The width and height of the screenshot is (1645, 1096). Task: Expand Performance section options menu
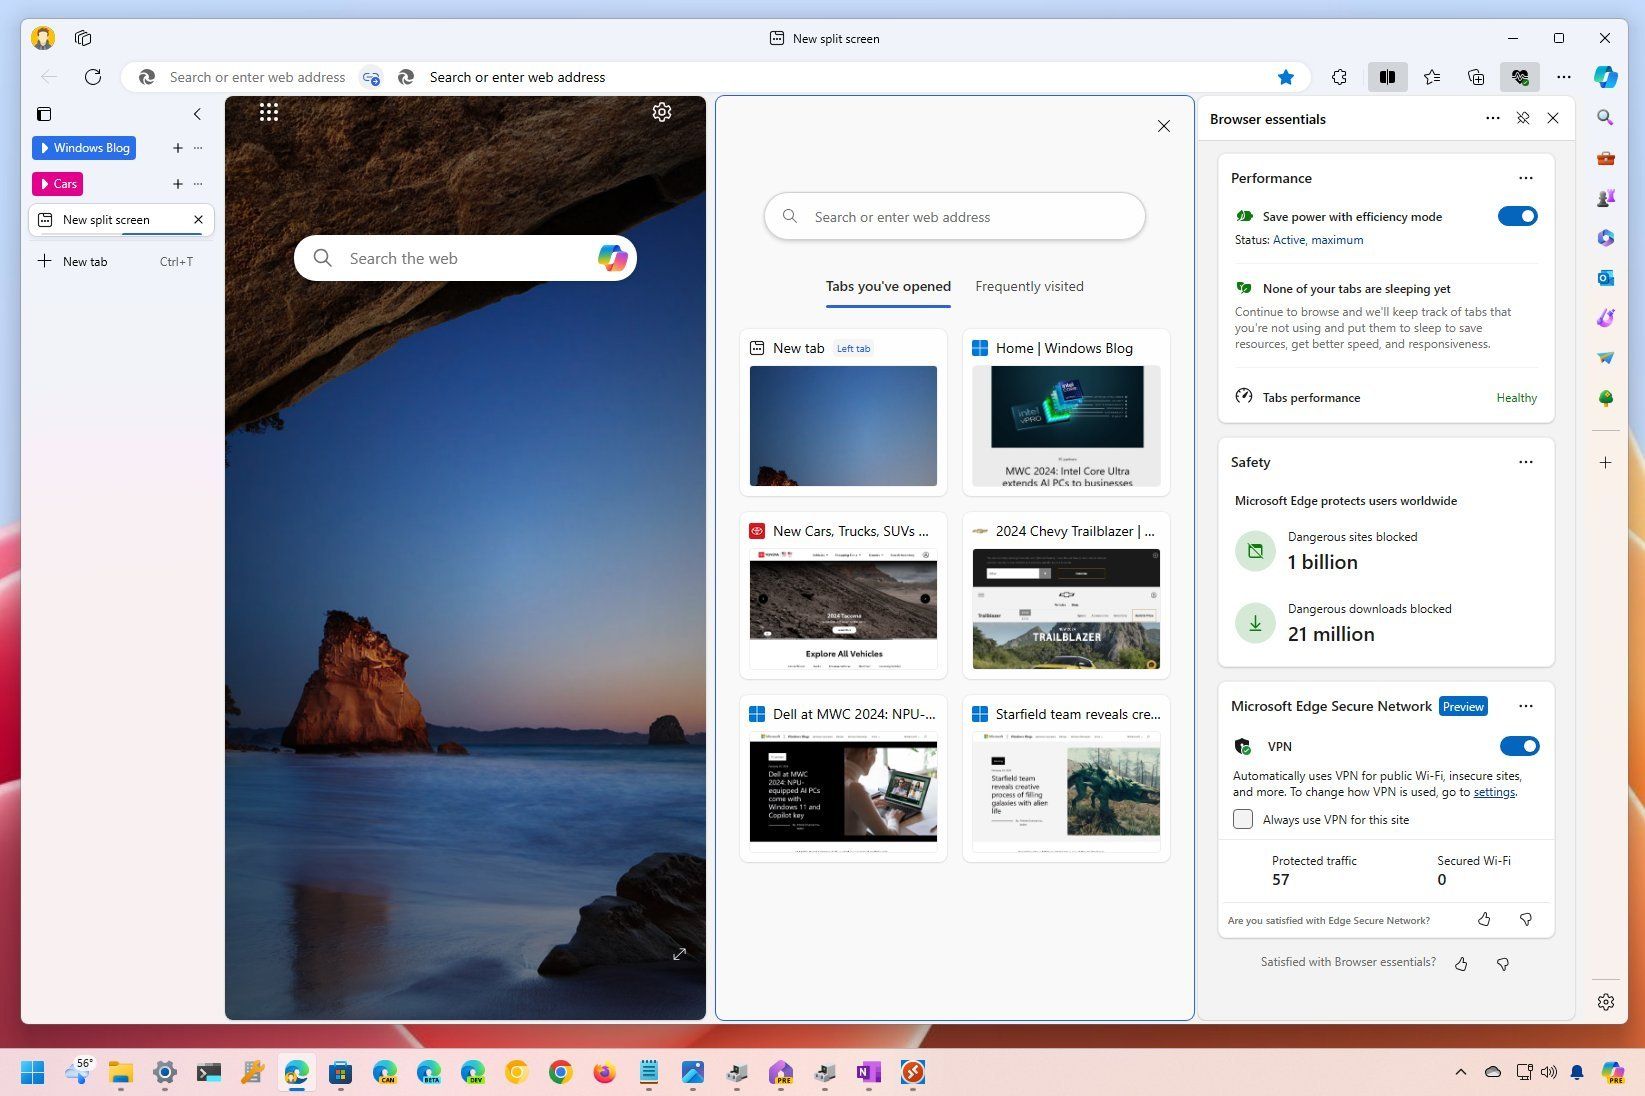click(1525, 177)
